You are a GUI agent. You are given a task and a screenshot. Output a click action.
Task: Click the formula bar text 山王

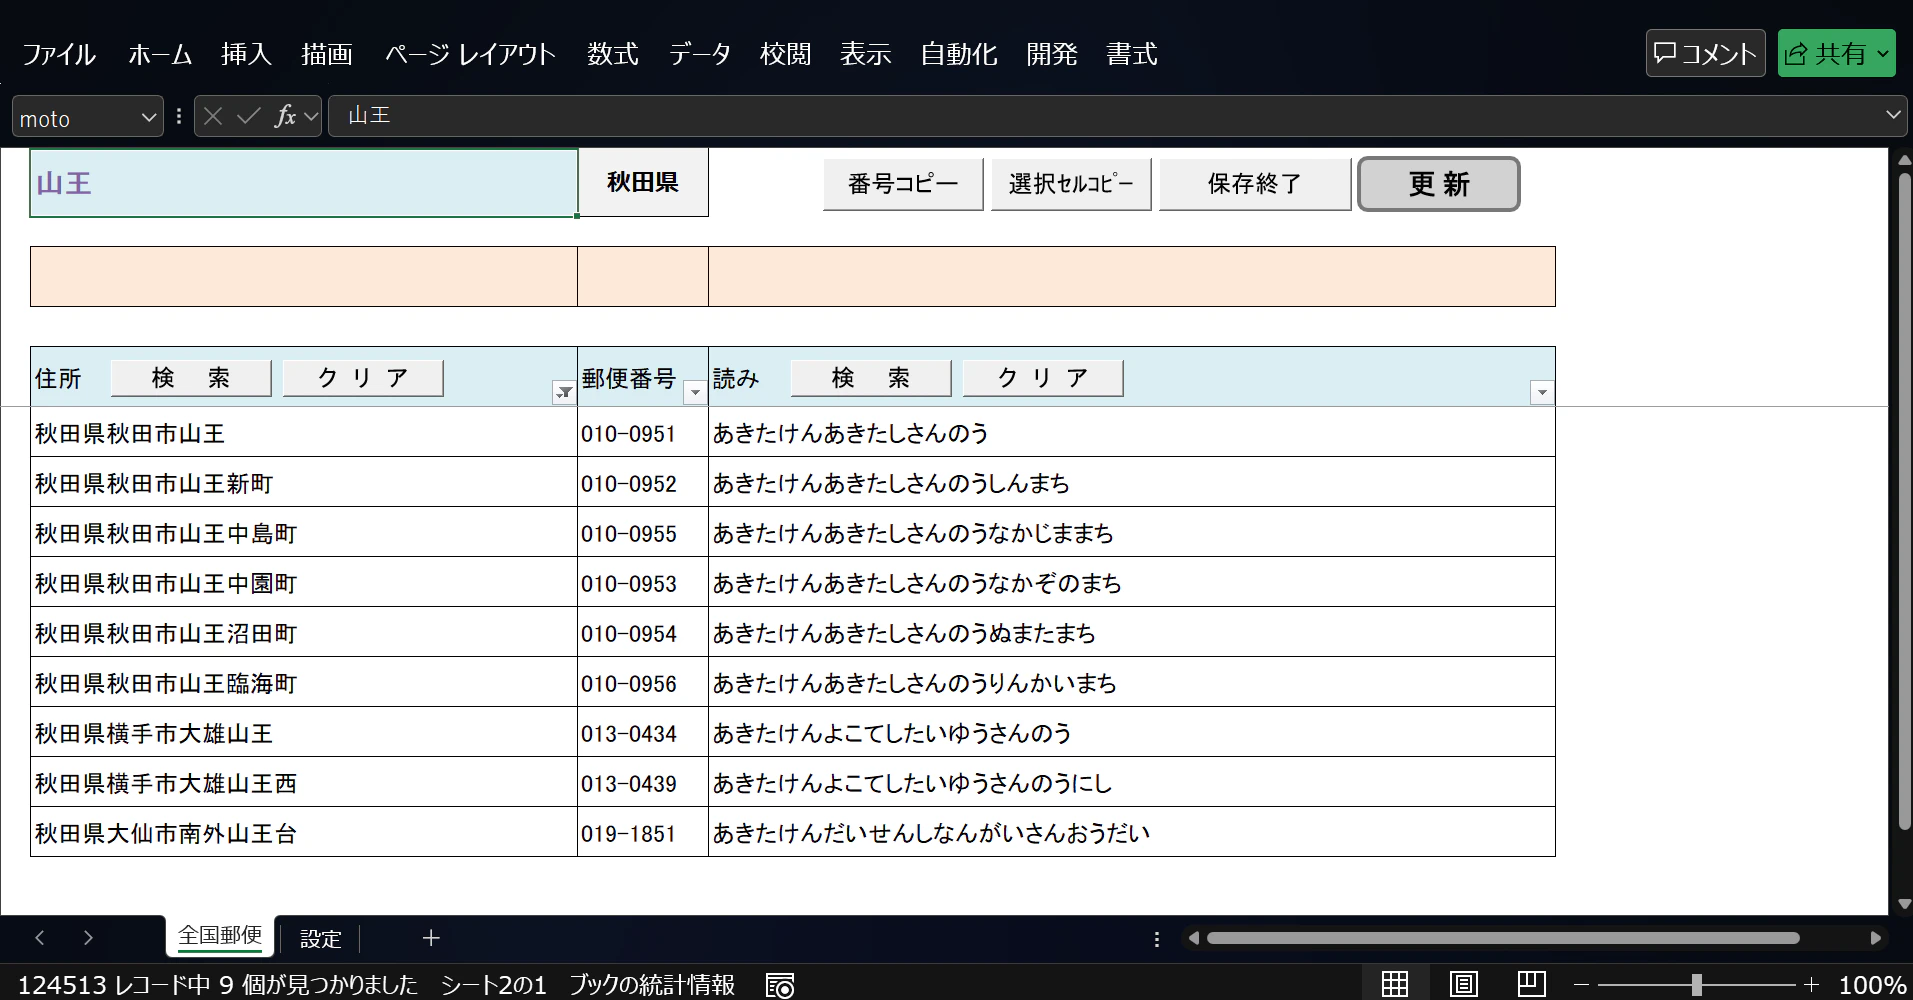tap(369, 116)
